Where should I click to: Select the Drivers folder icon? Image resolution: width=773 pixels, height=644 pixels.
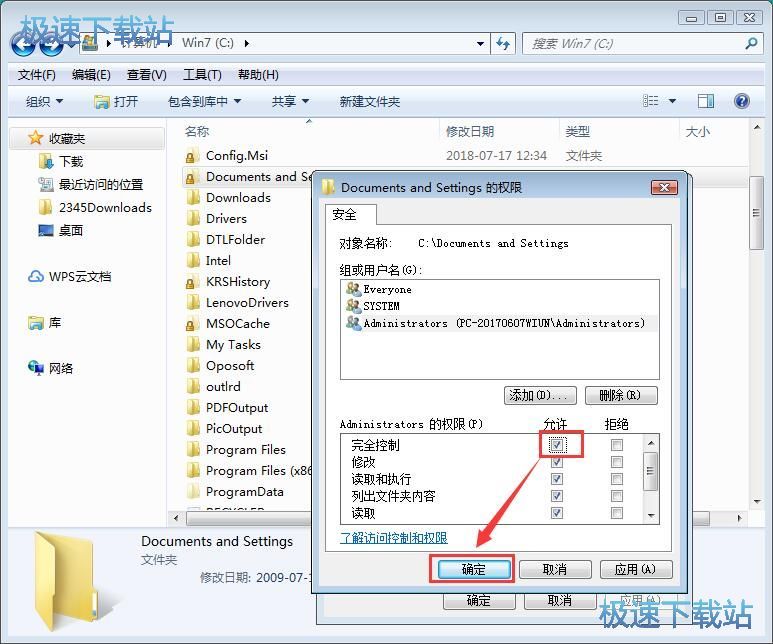coord(193,218)
